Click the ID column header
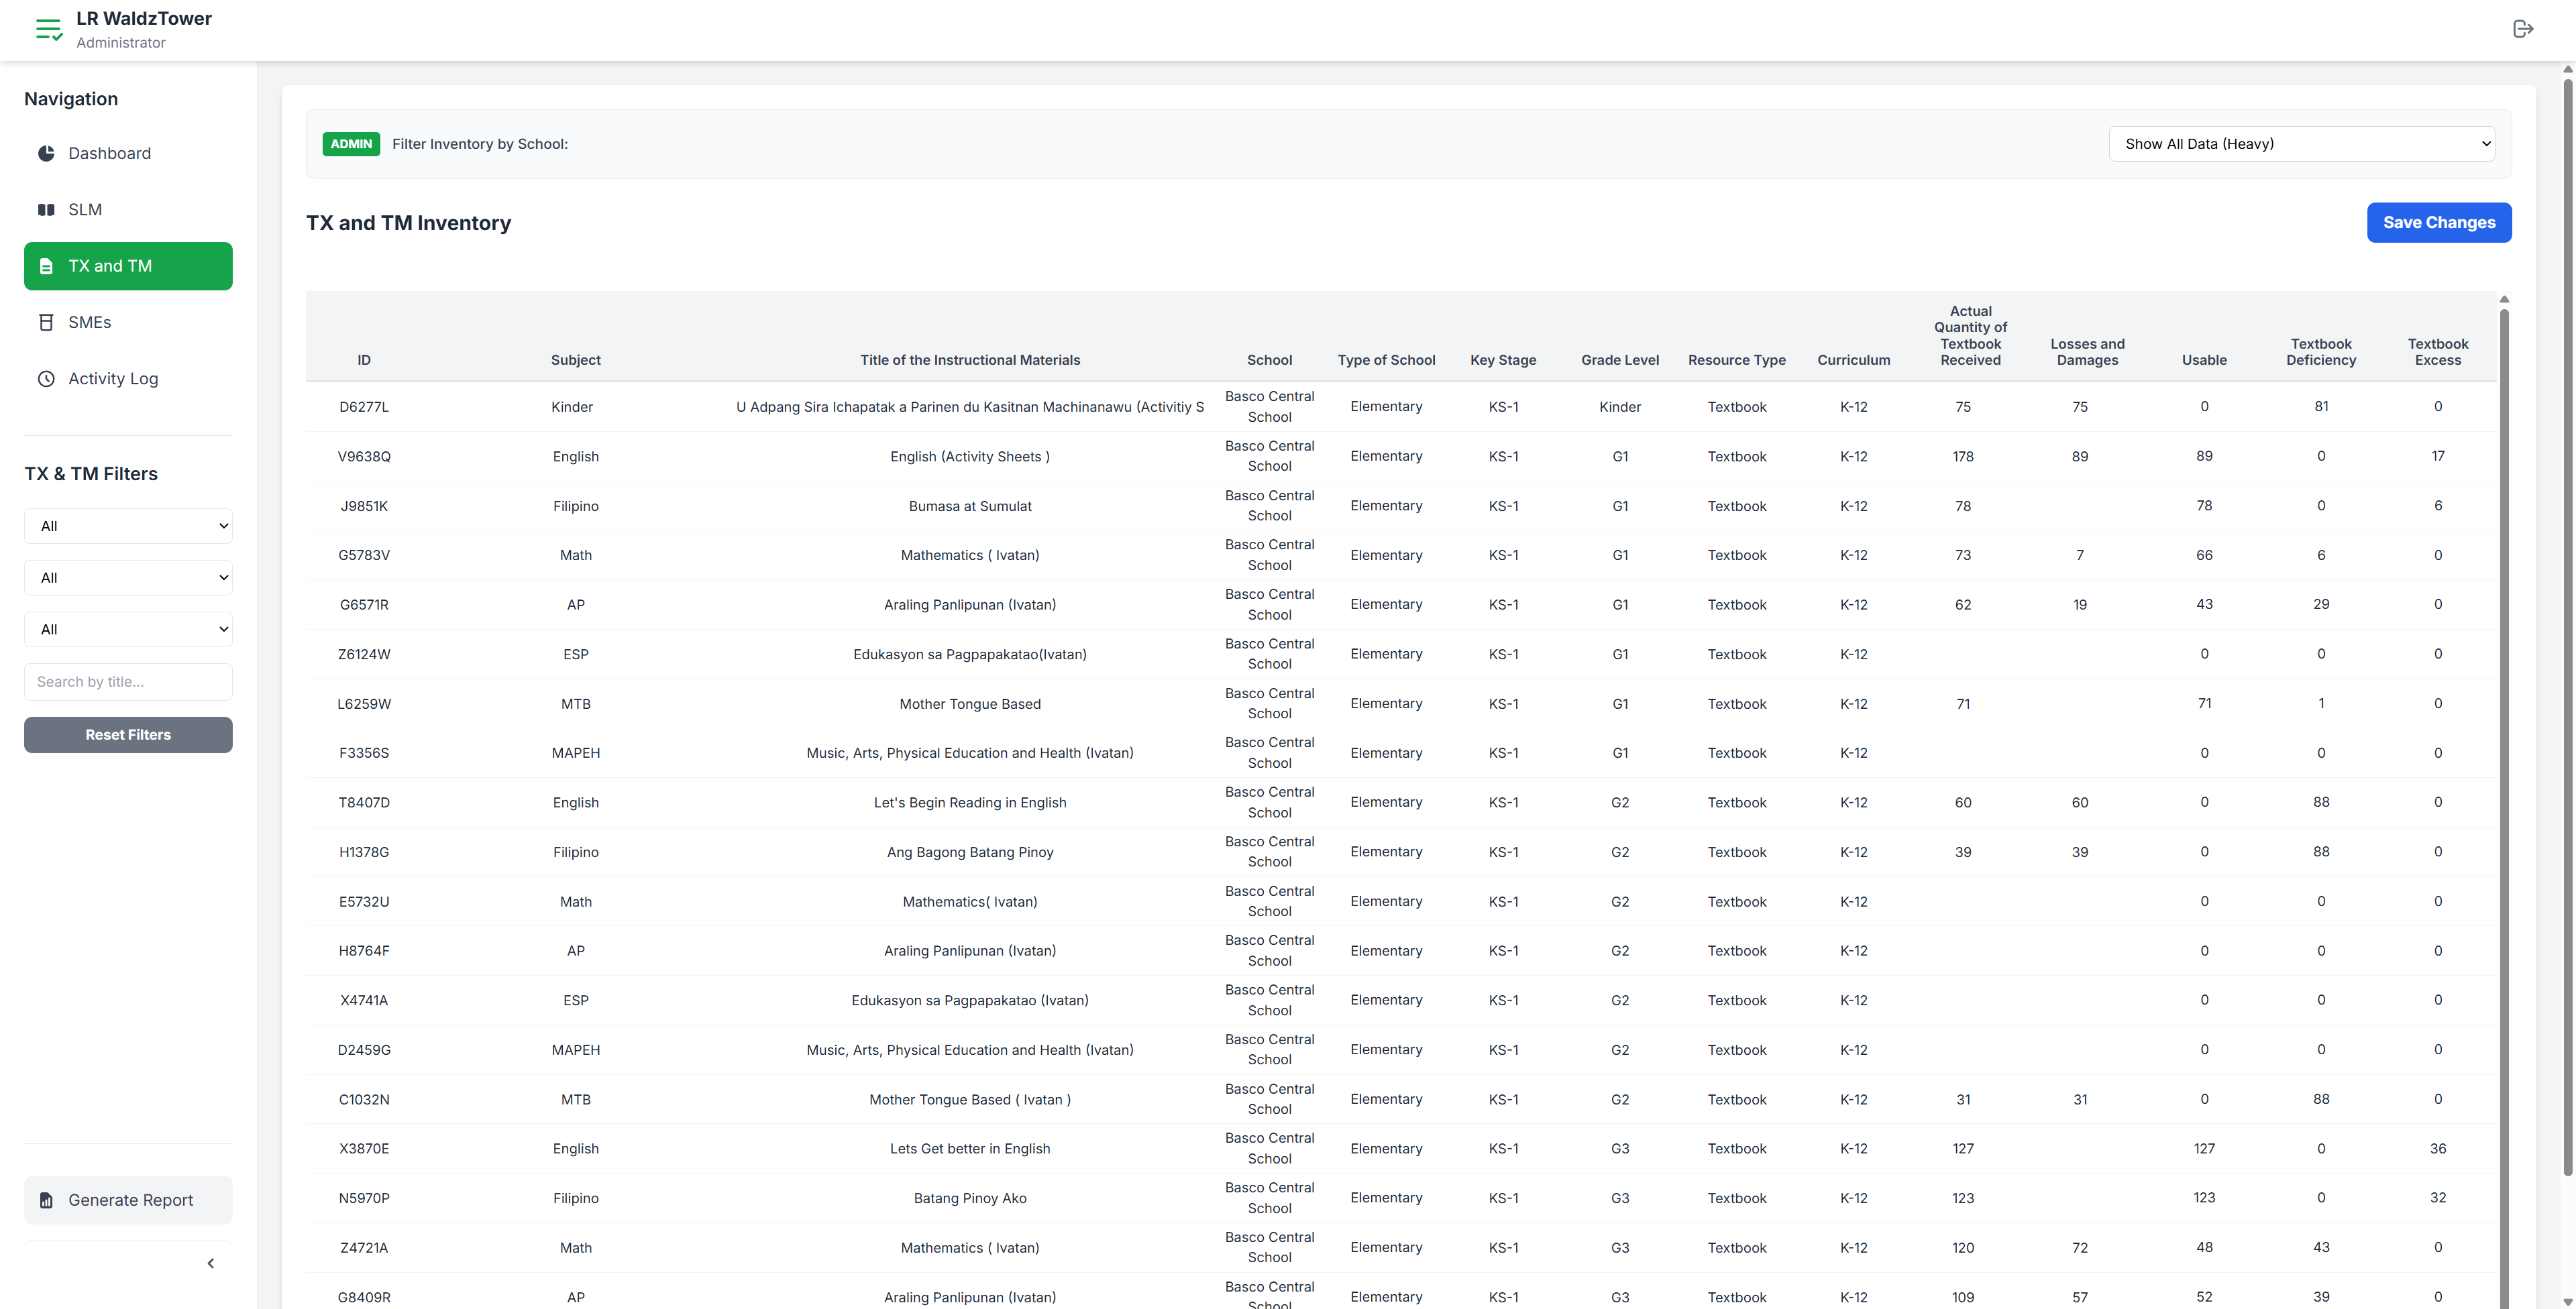Viewport: 2576px width, 1309px height. click(x=364, y=360)
